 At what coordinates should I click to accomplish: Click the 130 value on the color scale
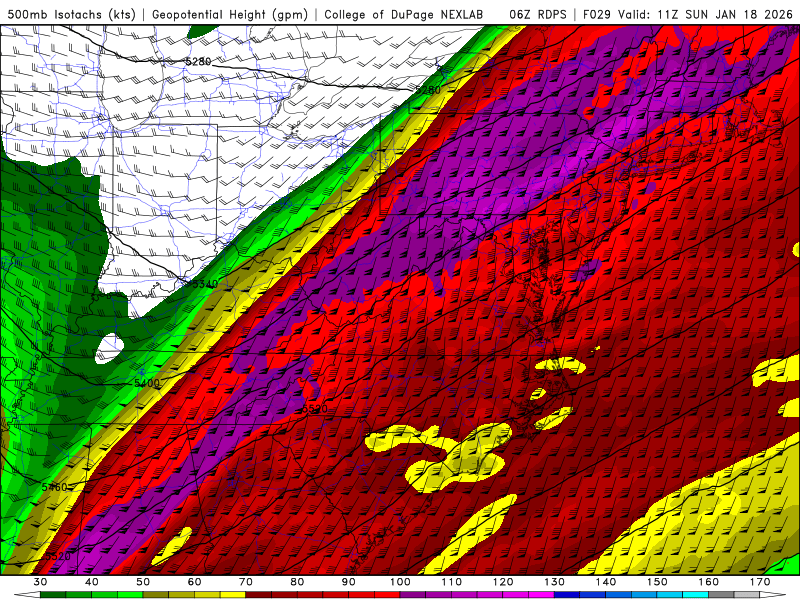pyautogui.click(x=555, y=582)
